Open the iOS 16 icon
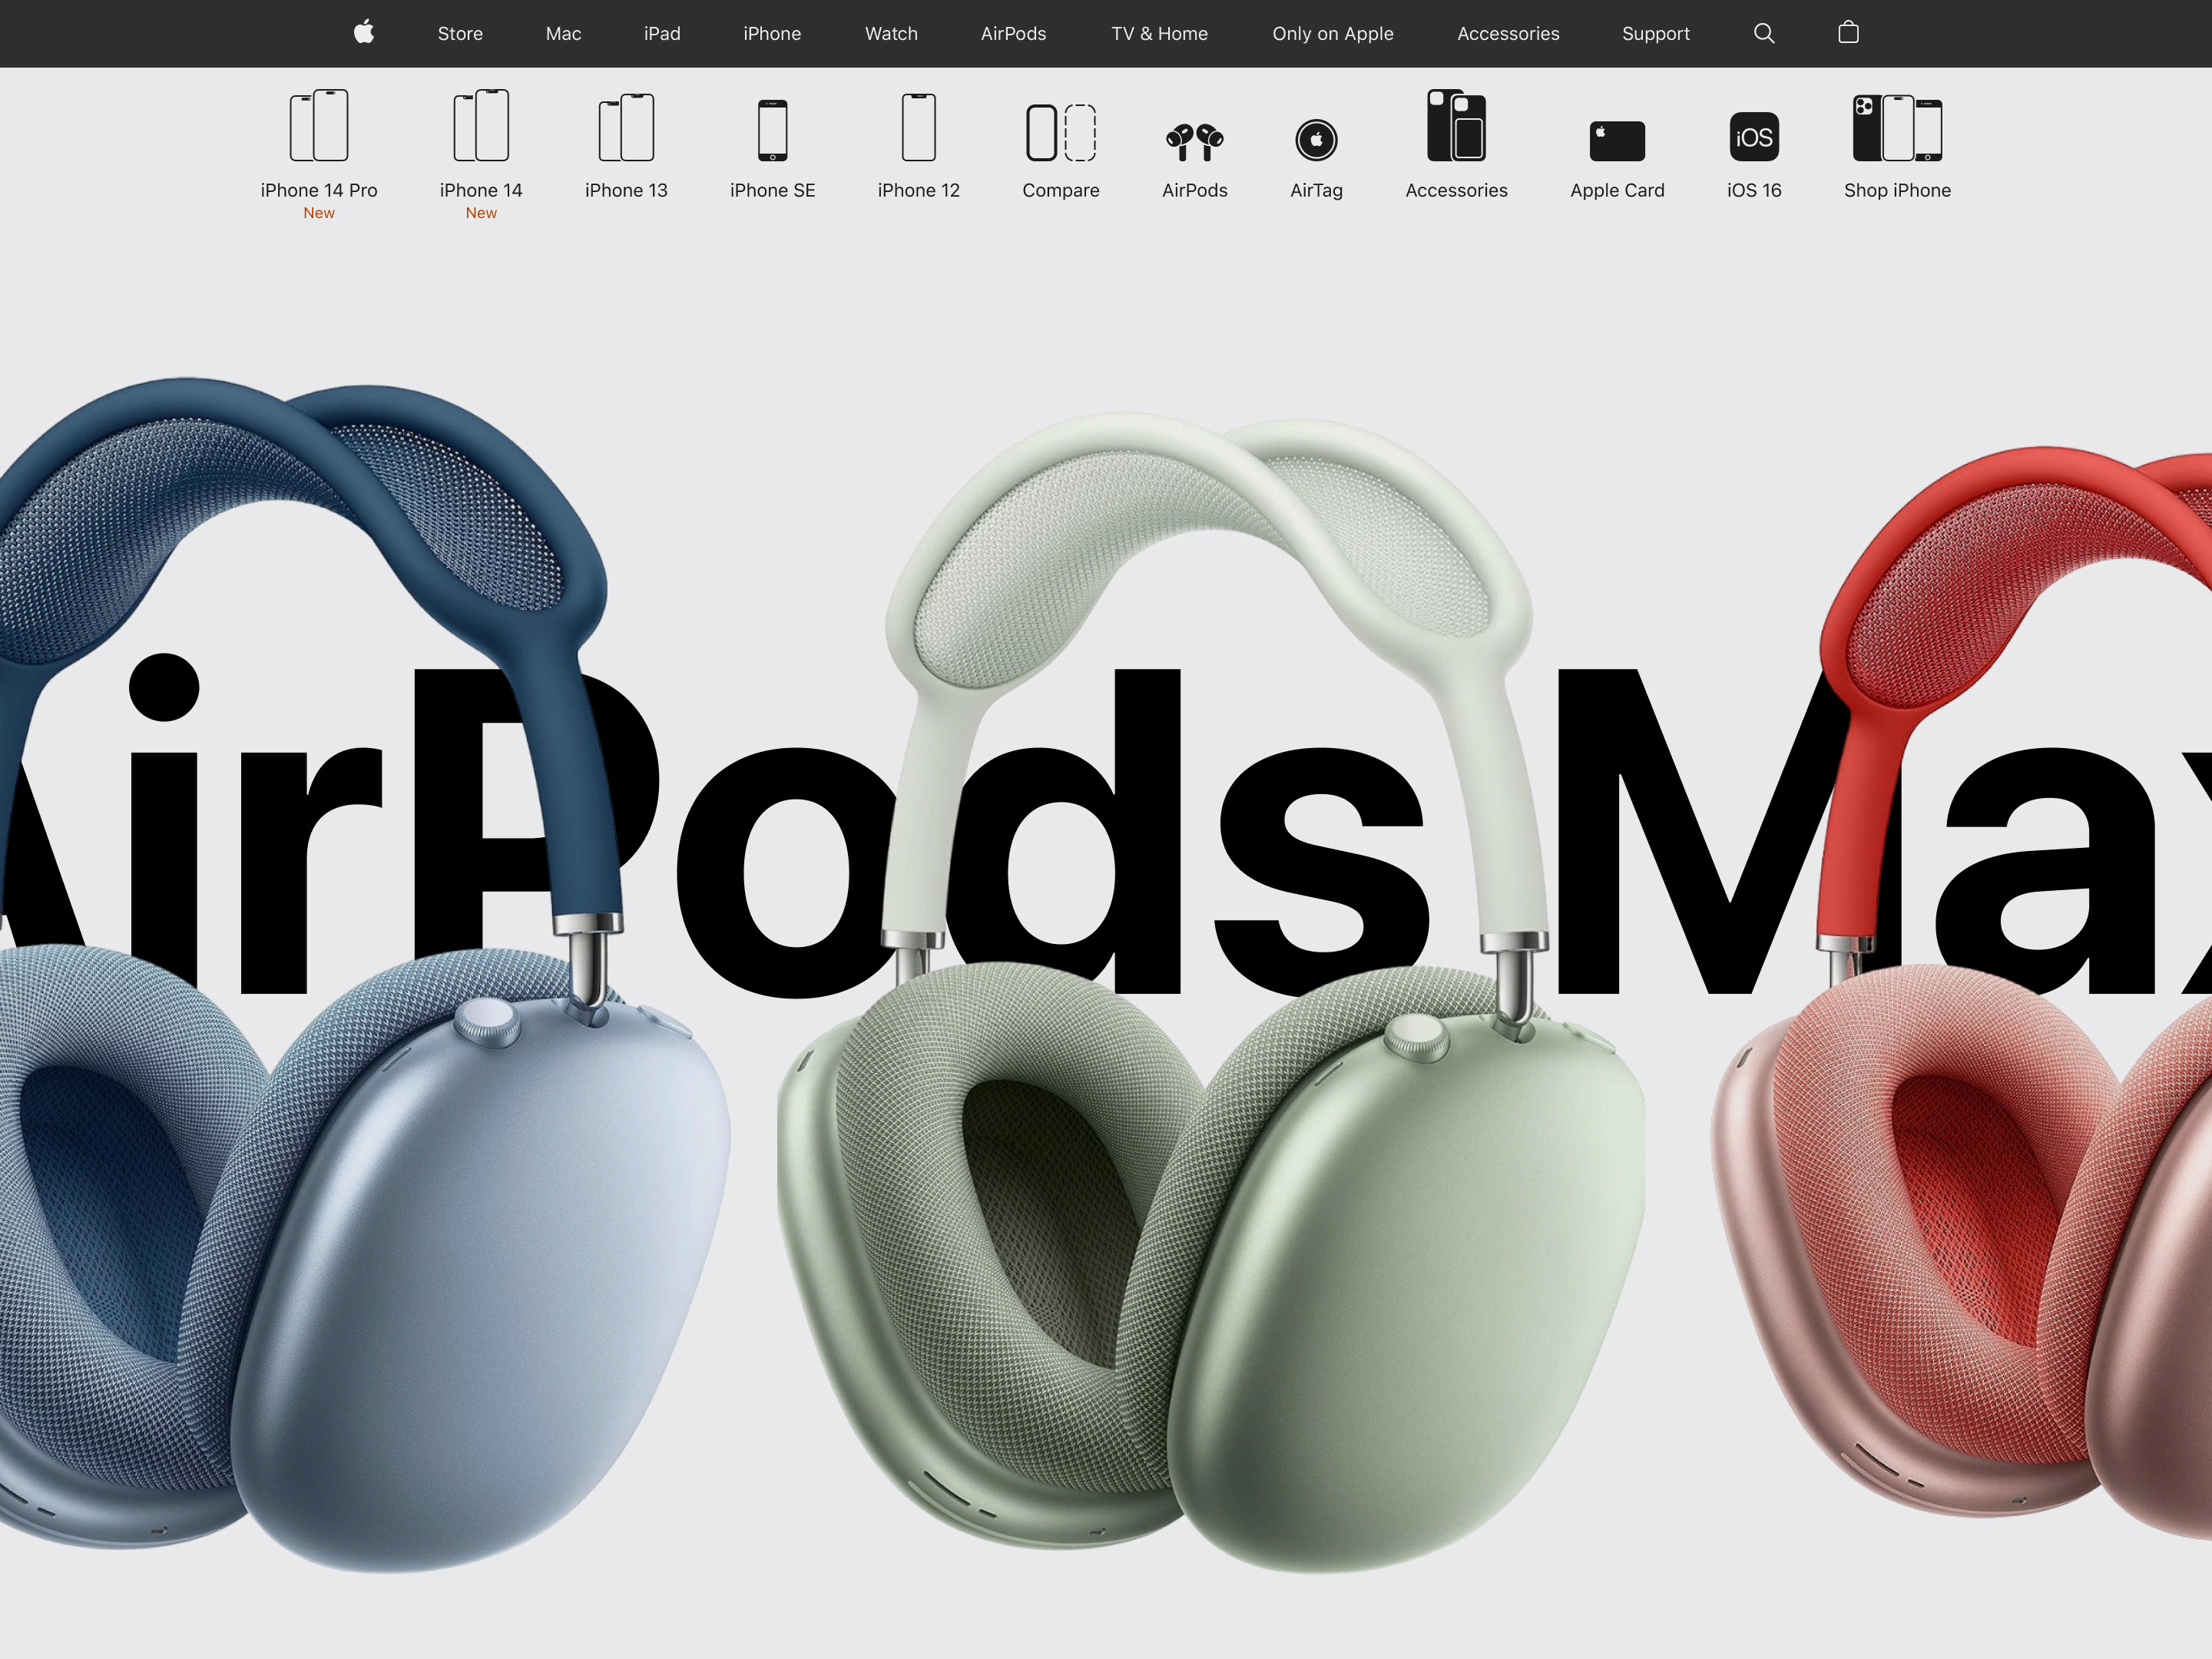Screen dimensions: 2212x1659 pyautogui.click(x=1754, y=137)
